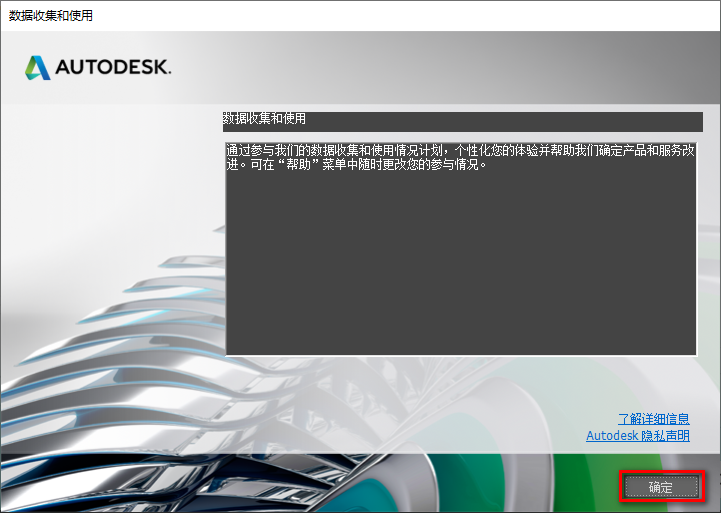The image size is (721, 513).
Task: Click the 确定 button
Action: [x=660, y=487]
